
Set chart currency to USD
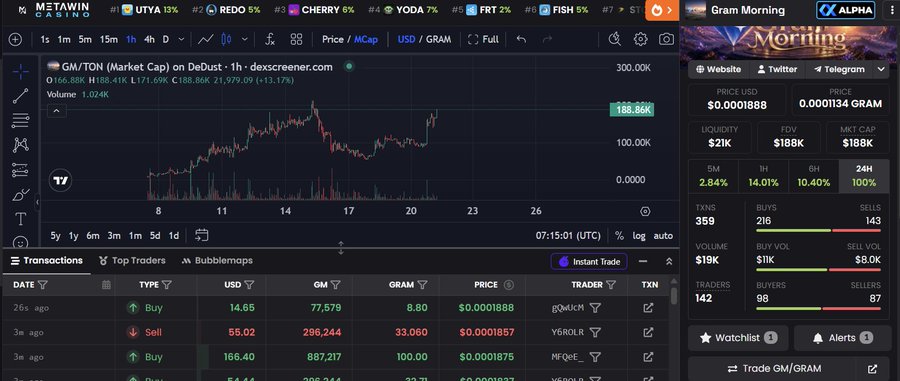(x=406, y=40)
